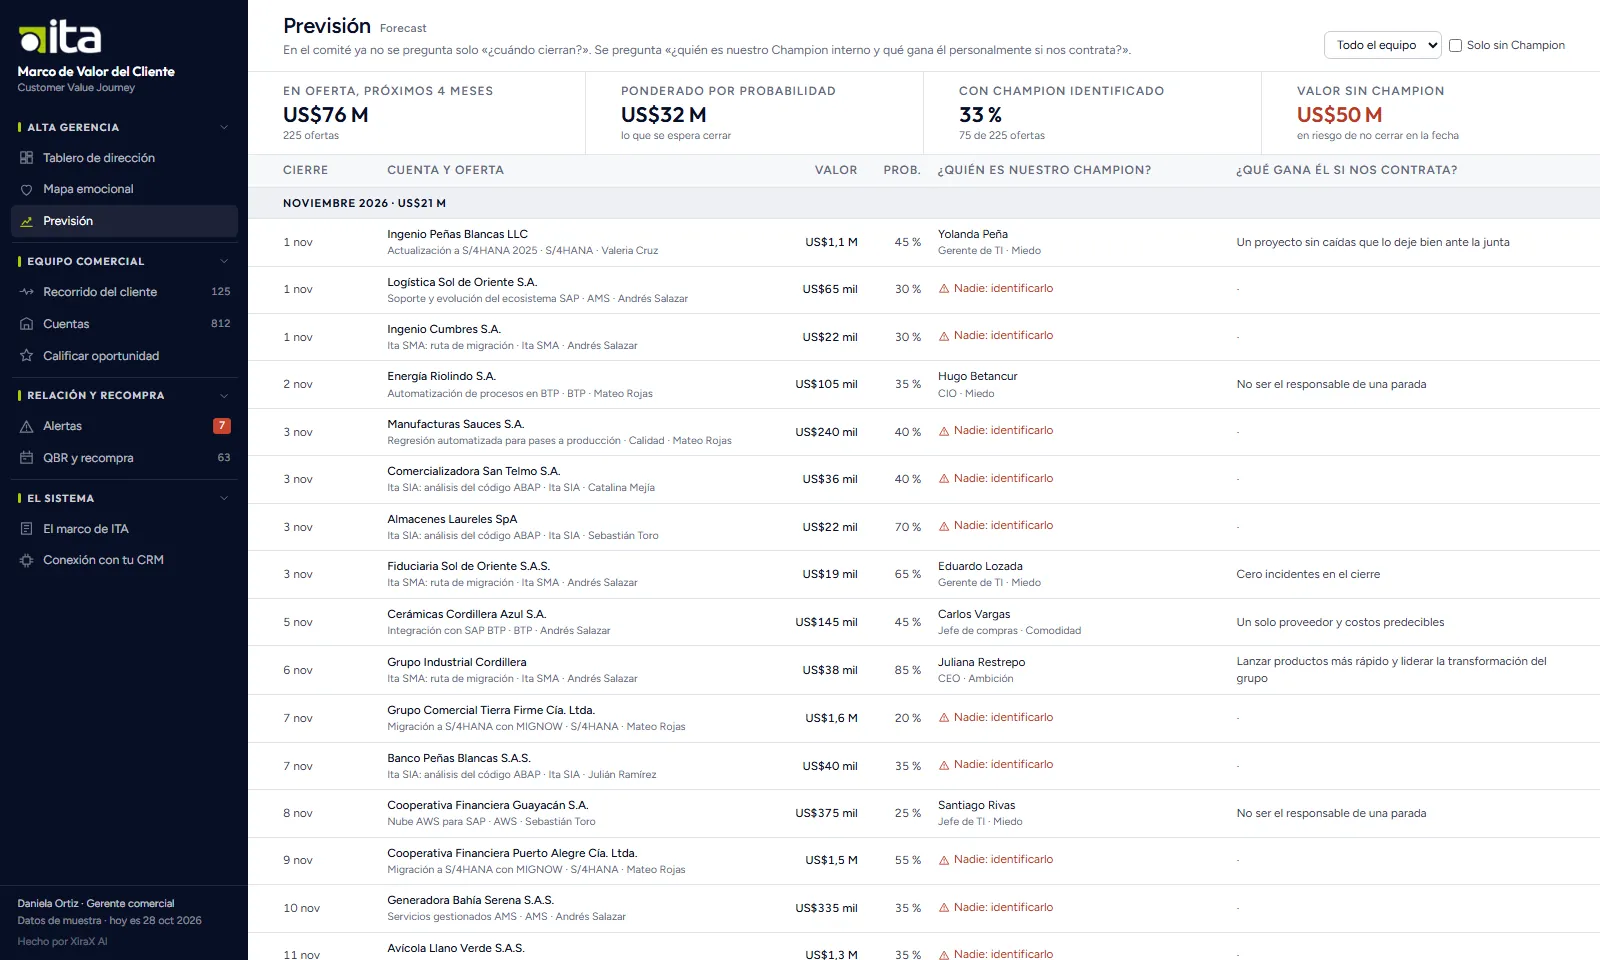
Task: Select QBR y recompra in sidebar
Action: point(124,458)
